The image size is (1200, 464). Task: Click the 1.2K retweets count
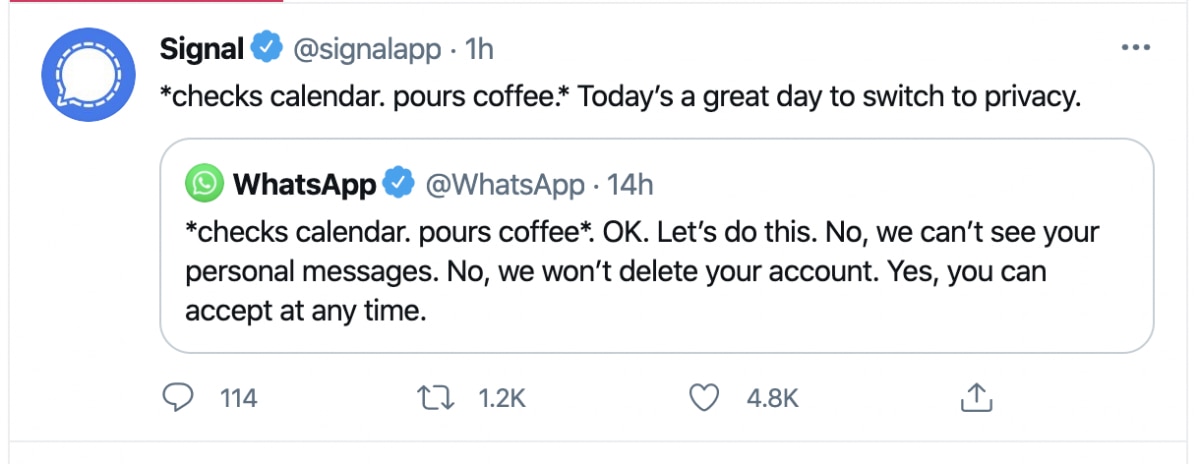point(502,398)
